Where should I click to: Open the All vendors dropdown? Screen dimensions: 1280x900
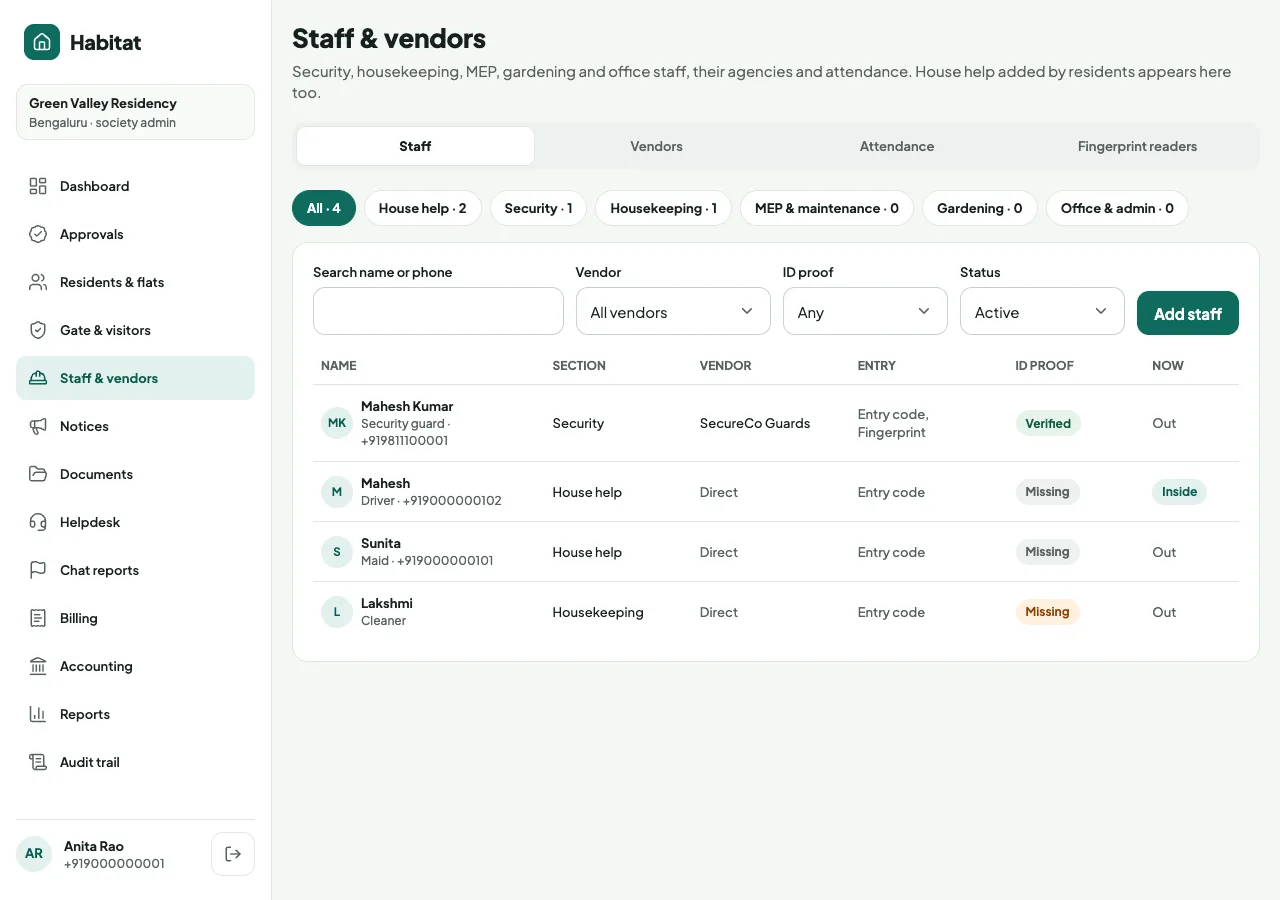click(x=673, y=311)
